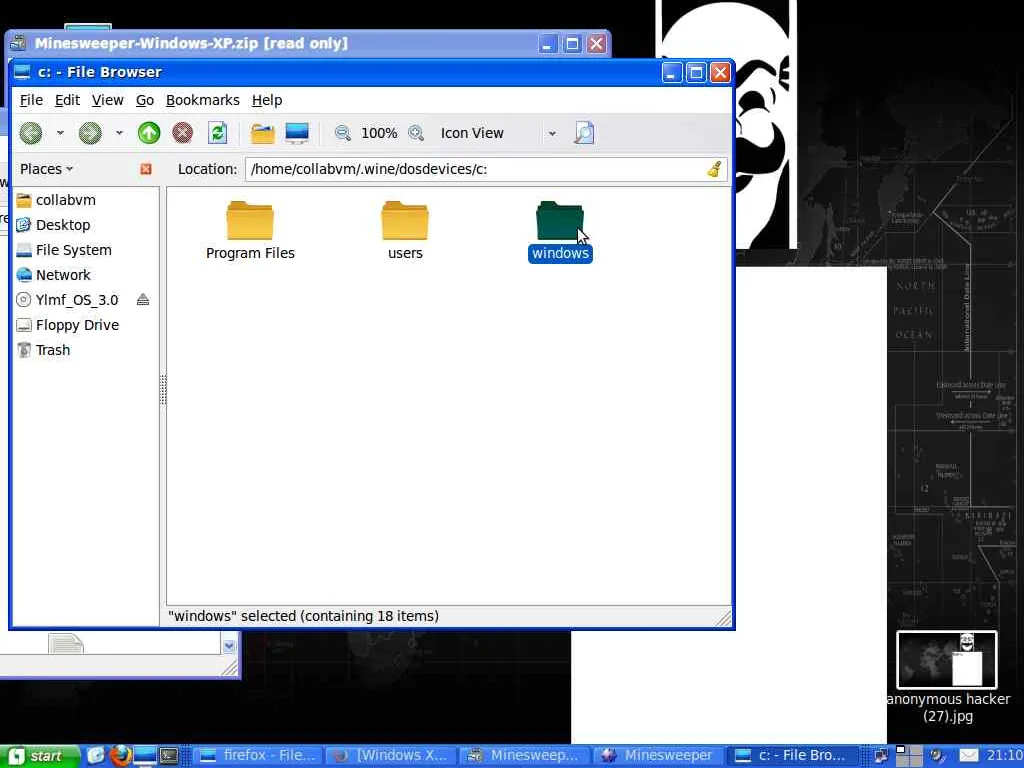The width and height of the screenshot is (1024, 768).
Task: Click the volume tray icon
Action: pos(938,756)
